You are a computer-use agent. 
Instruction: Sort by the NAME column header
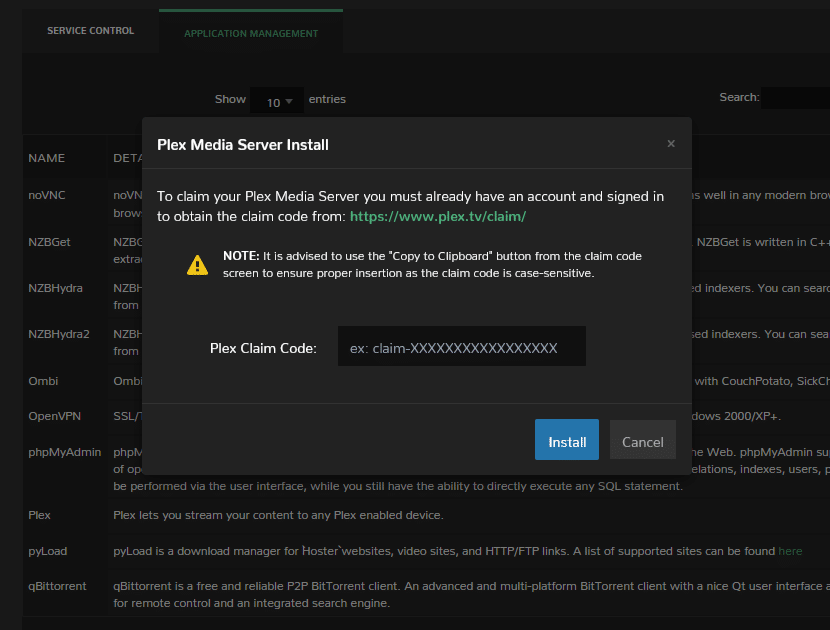46,158
